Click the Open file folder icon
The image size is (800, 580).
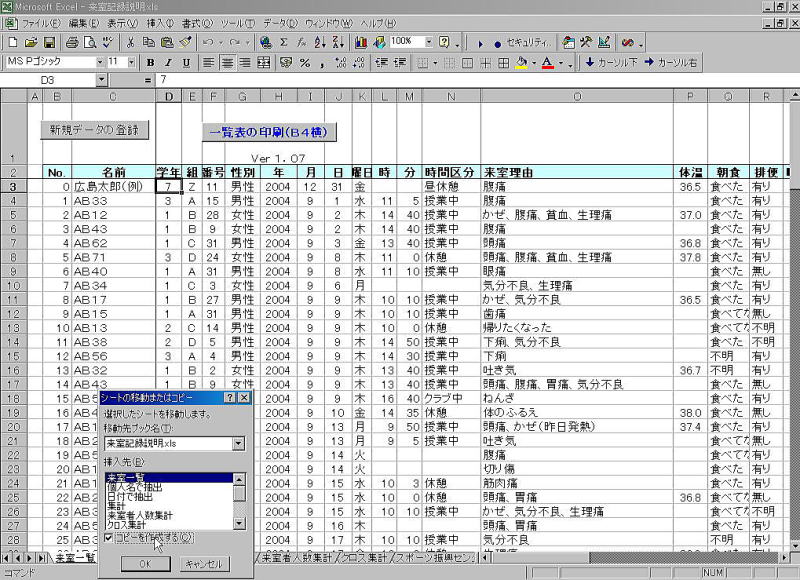[x=31, y=42]
